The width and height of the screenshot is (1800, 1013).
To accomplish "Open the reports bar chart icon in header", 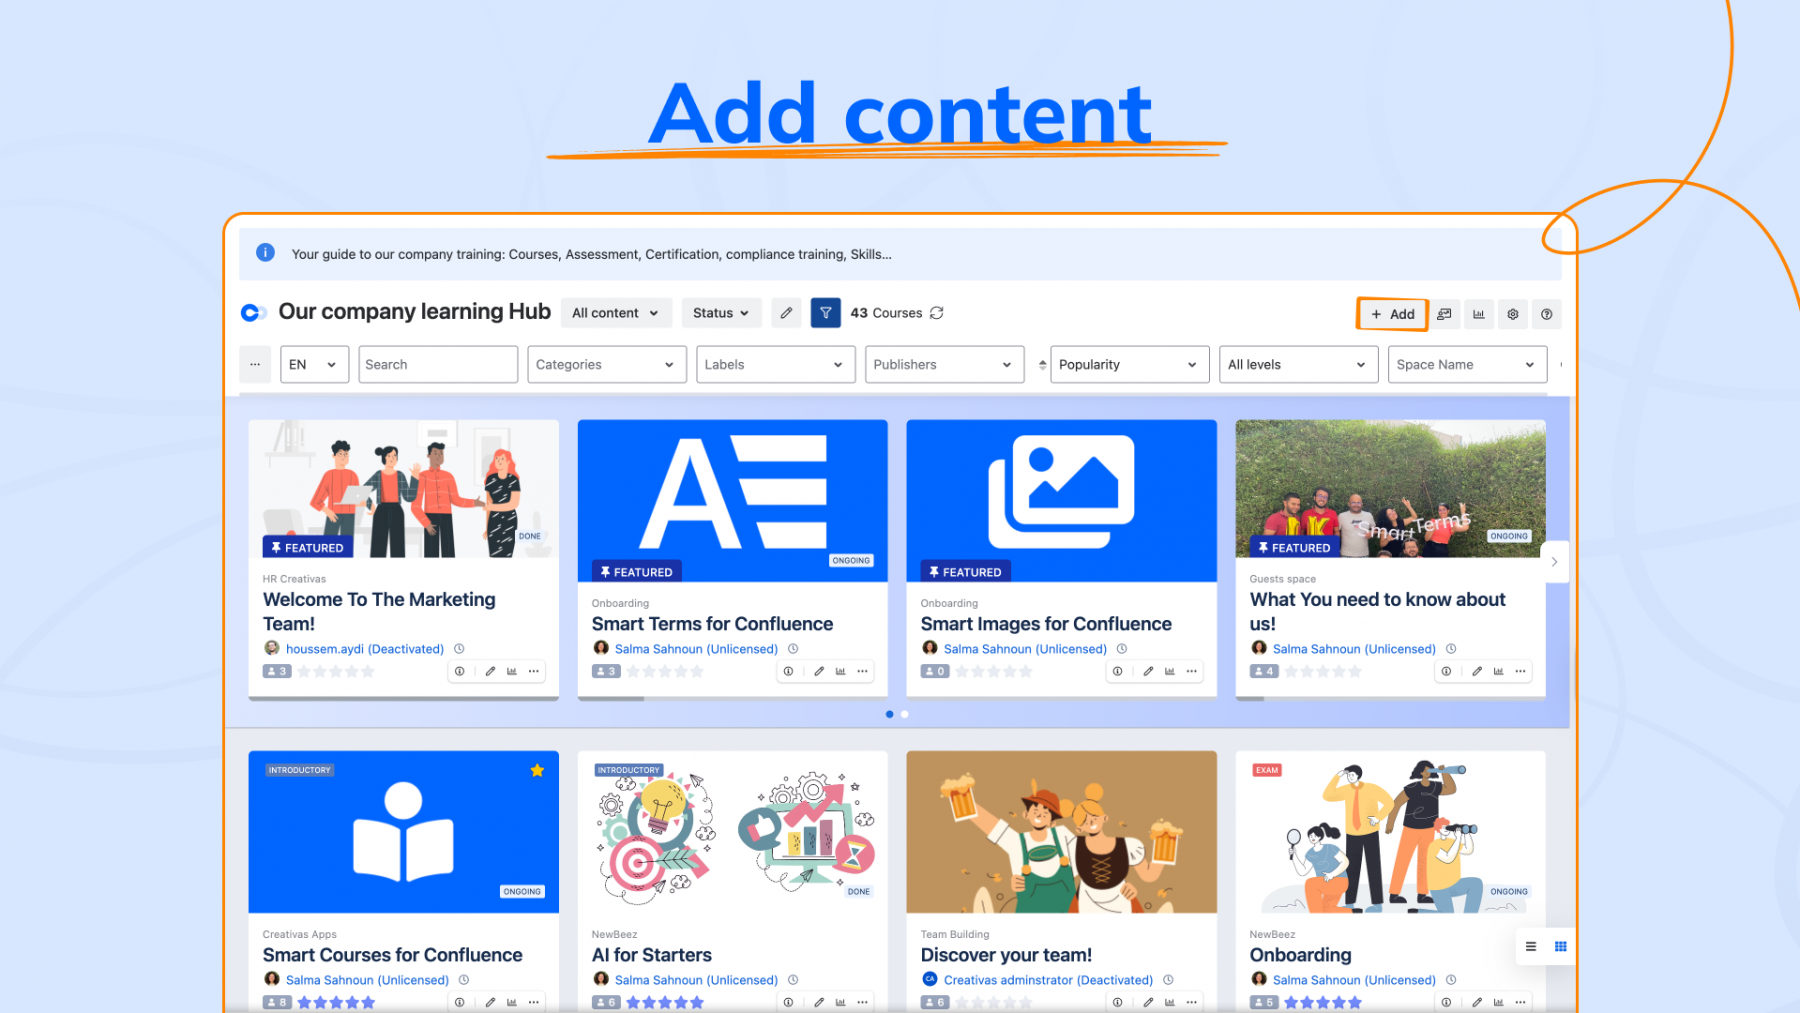I will [1478, 314].
